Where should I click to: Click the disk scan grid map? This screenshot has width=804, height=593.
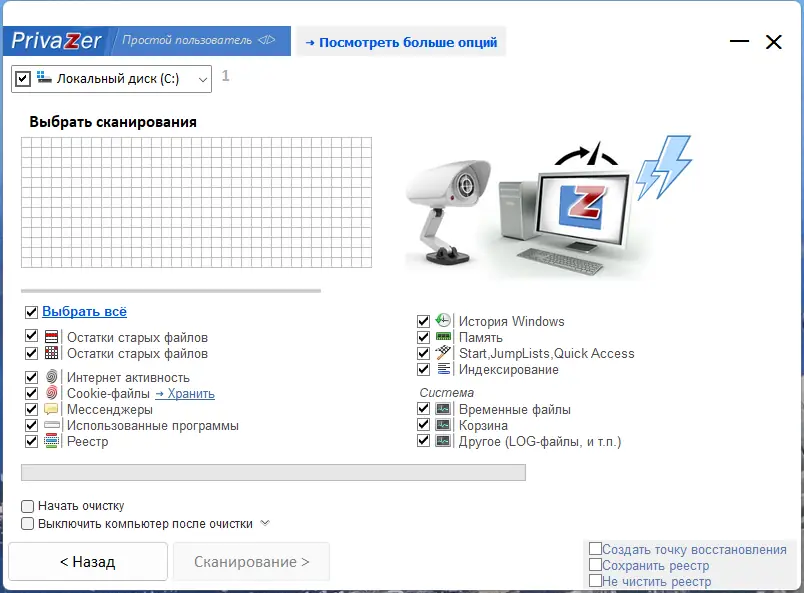click(196, 202)
